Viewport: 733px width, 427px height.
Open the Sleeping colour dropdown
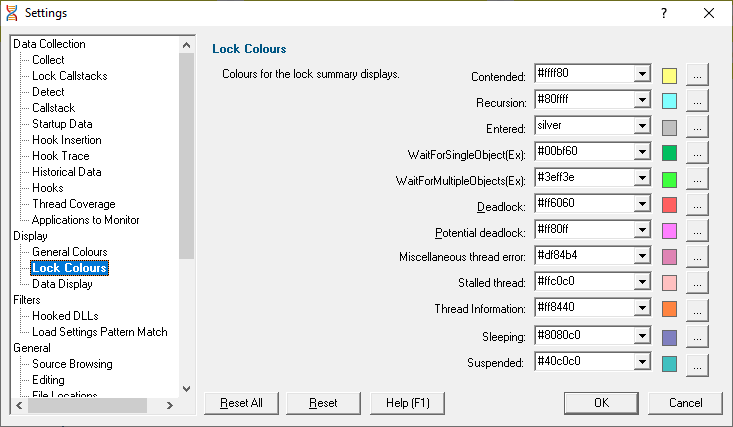[642, 335]
